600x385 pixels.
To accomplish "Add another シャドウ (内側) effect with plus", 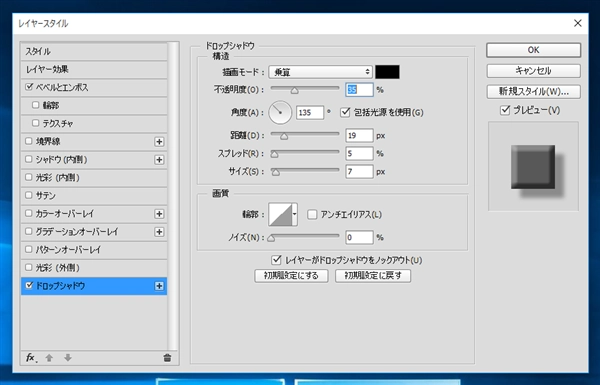I will pos(159,160).
